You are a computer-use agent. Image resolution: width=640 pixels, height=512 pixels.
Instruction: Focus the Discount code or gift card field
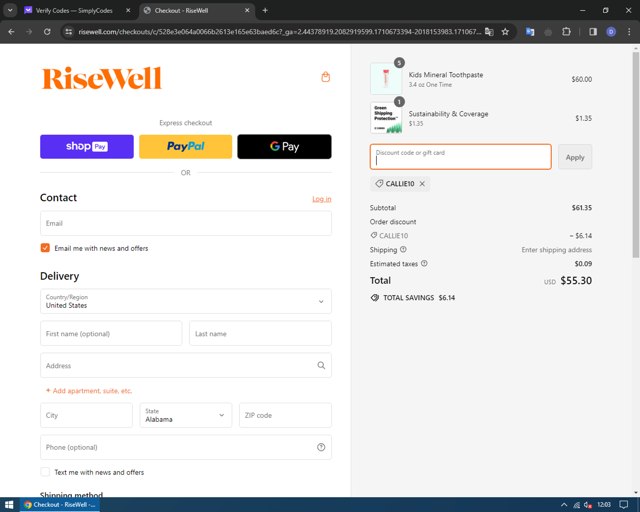pos(460,157)
